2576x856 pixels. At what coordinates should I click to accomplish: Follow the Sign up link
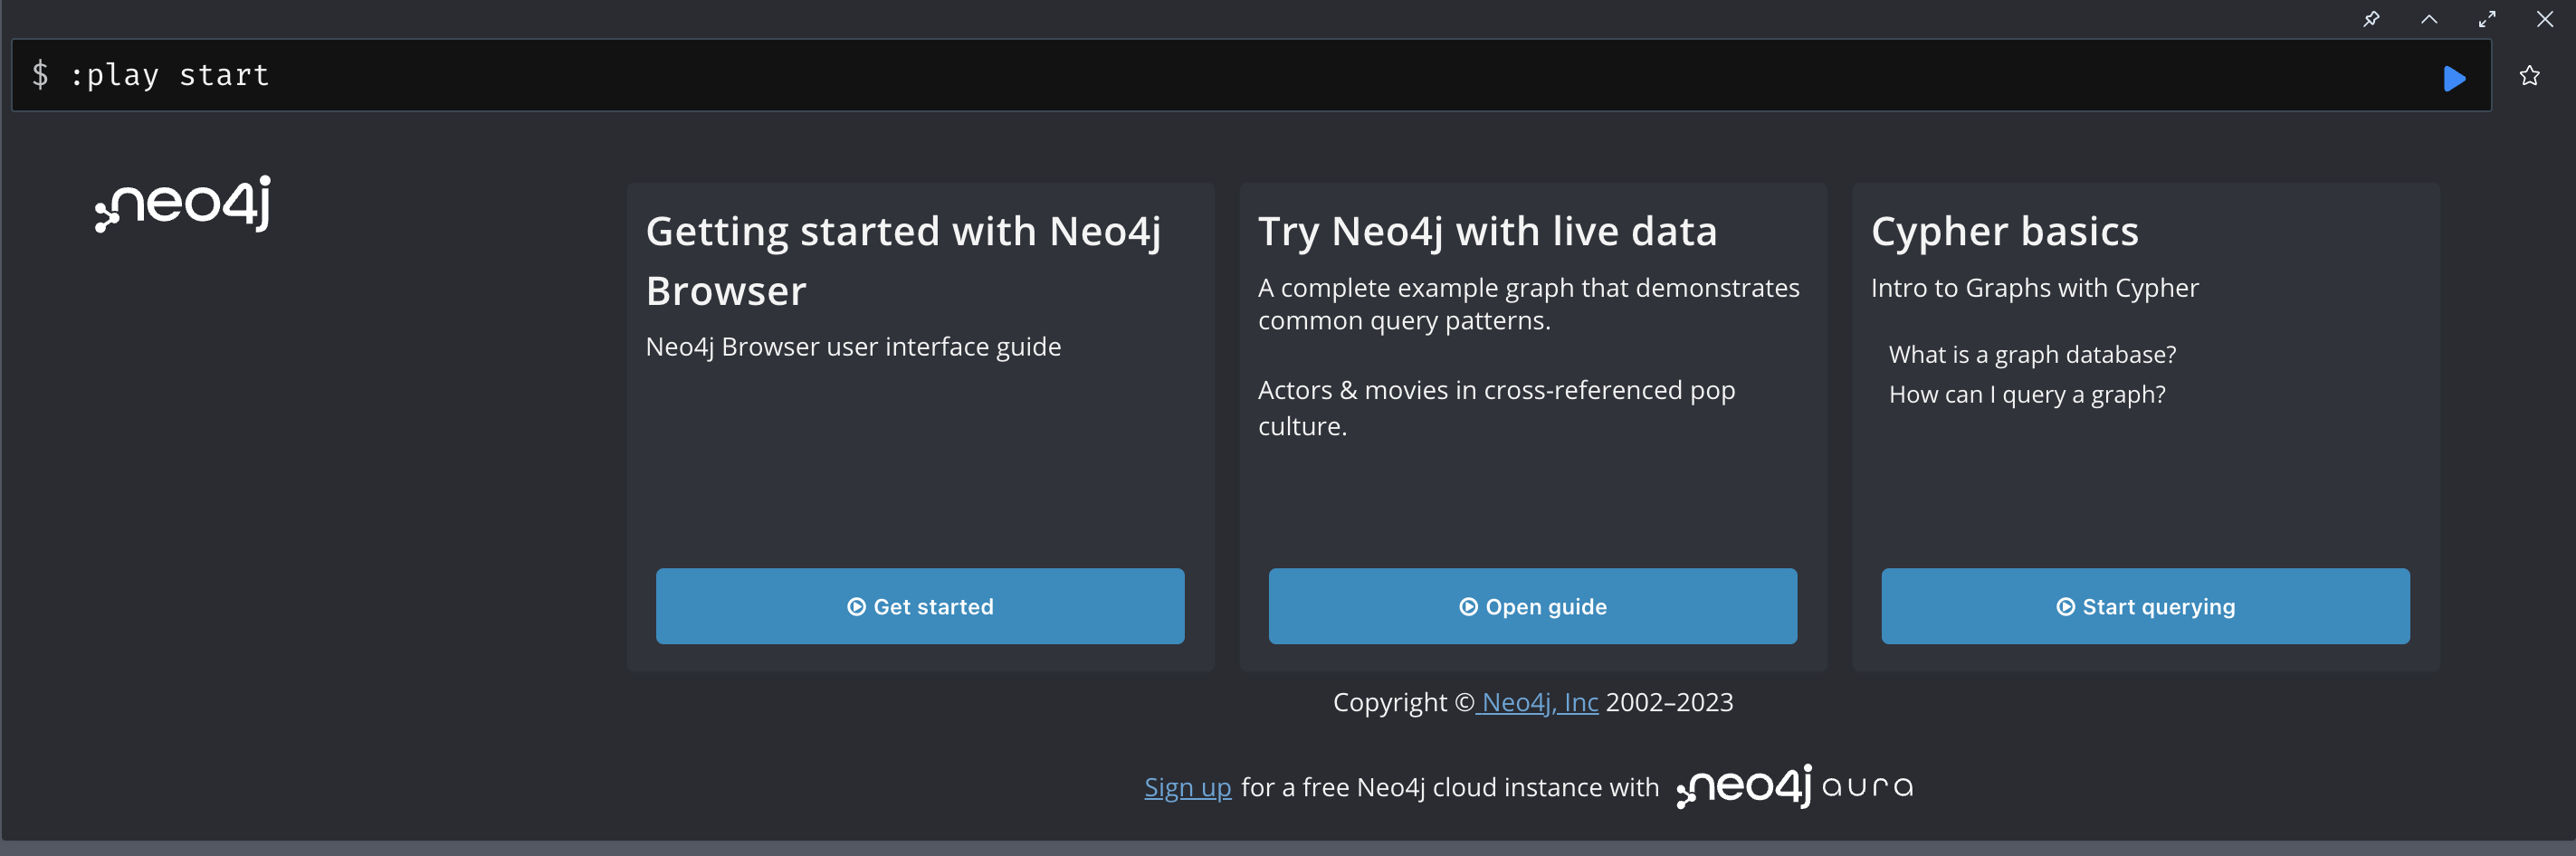pyautogui.click(x=1187, y=788)
